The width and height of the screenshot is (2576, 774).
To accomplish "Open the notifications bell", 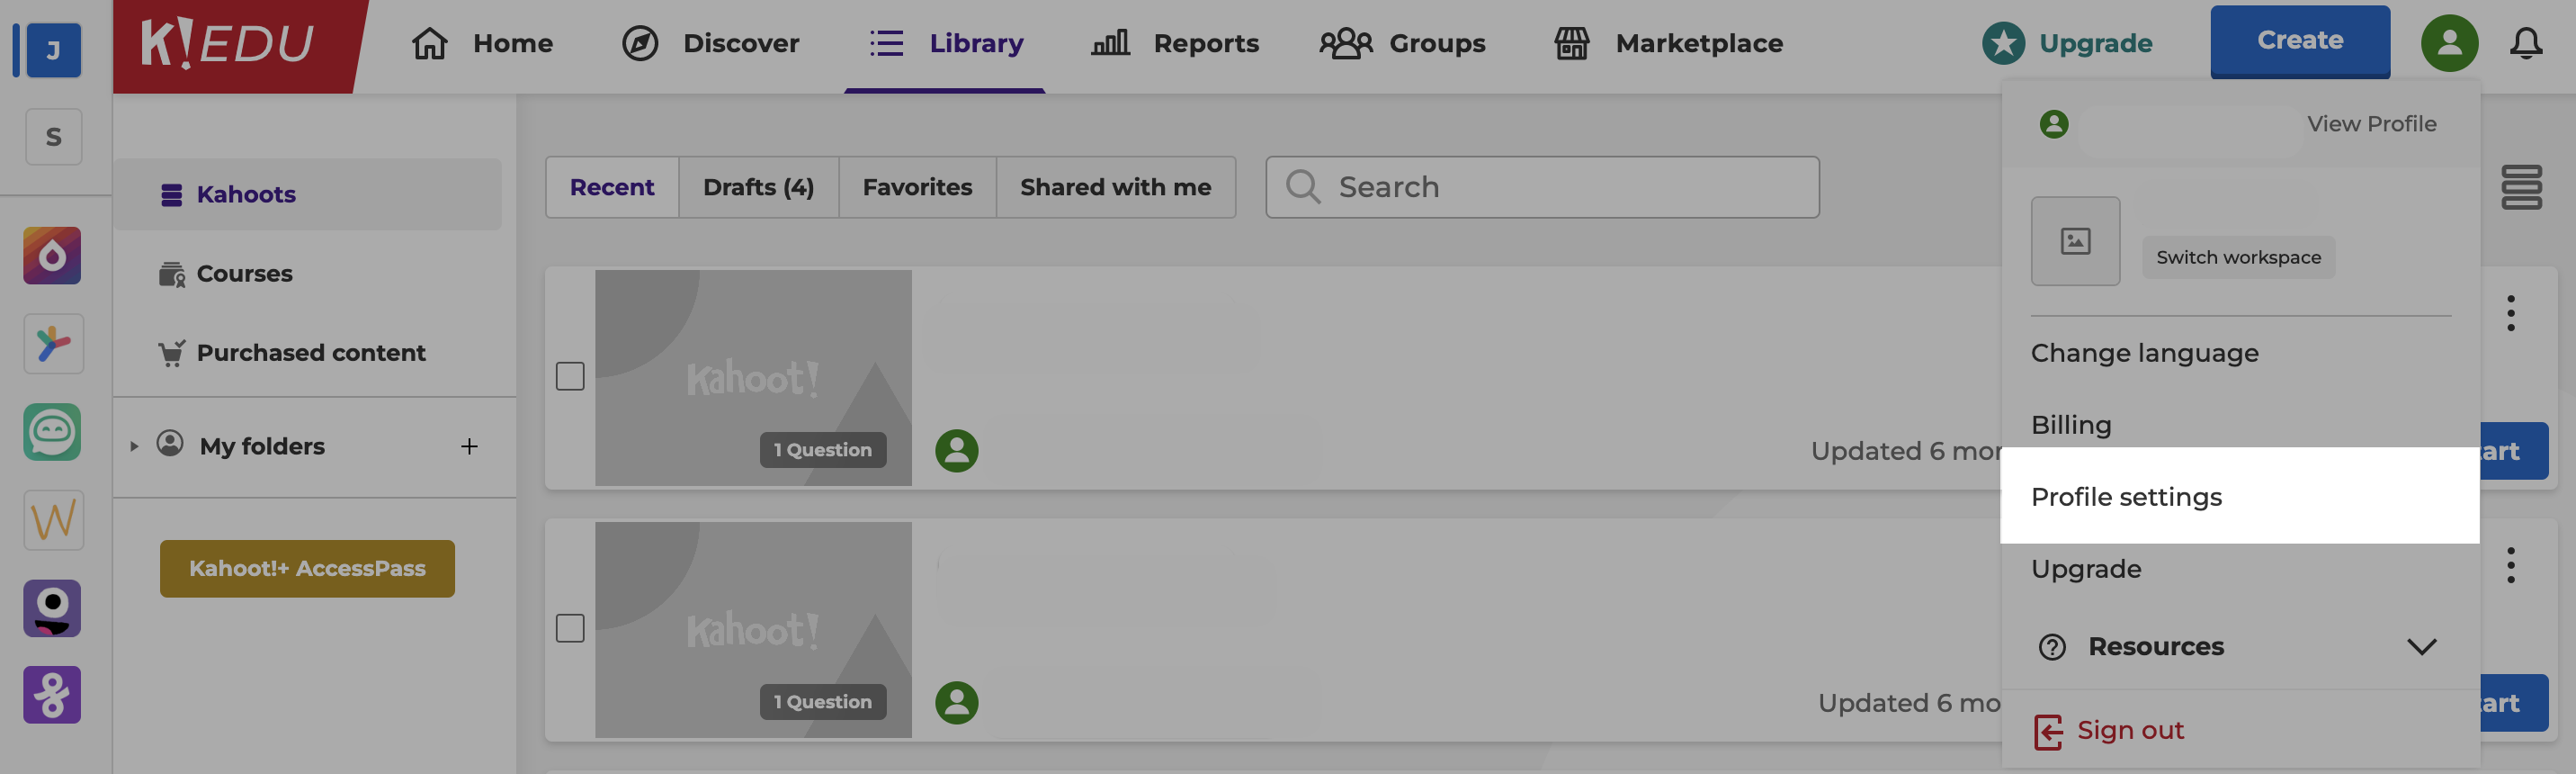I will point(2526,43).
